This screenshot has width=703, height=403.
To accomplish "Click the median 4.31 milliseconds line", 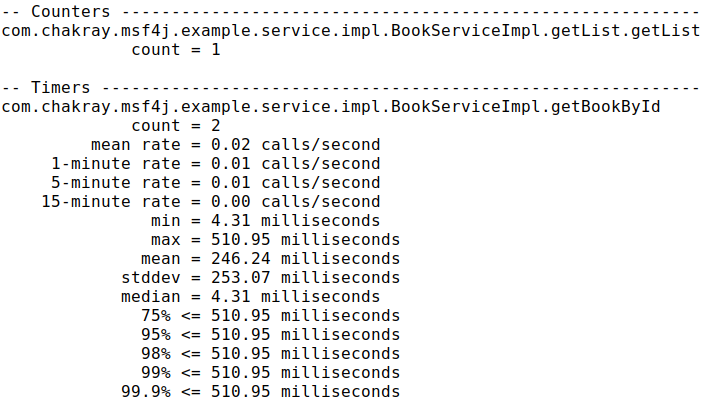I will point(250,297).
